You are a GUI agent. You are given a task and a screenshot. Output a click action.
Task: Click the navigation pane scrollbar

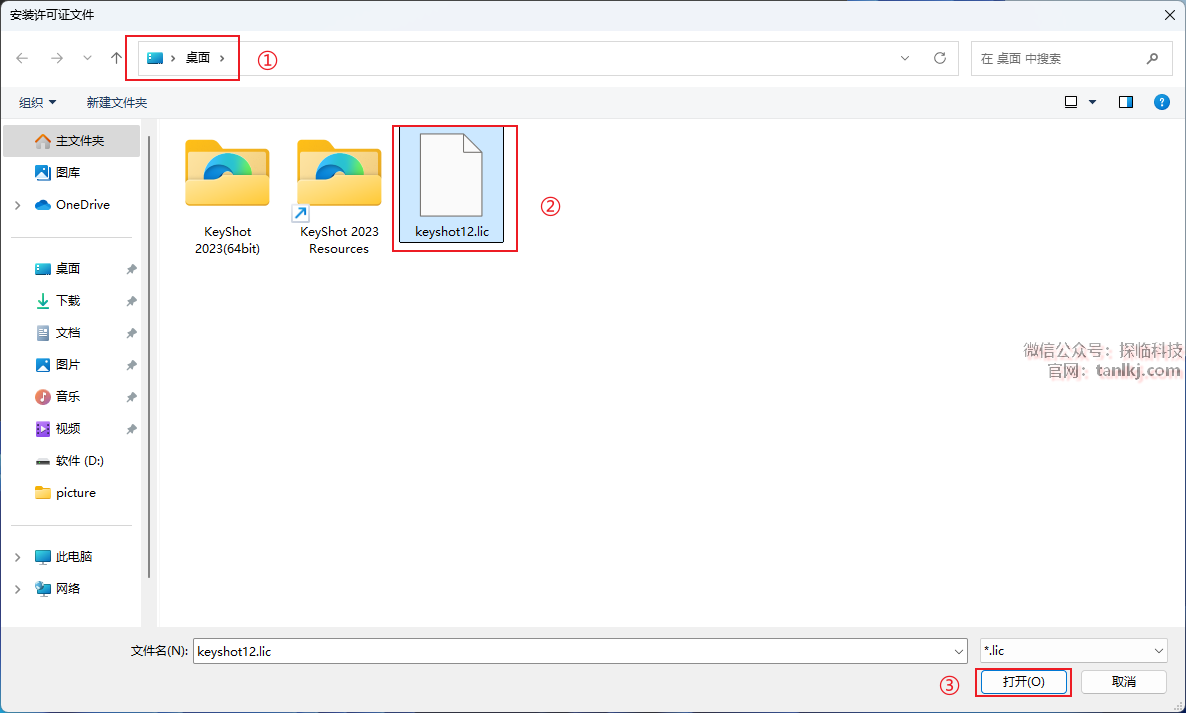(149, 355)
